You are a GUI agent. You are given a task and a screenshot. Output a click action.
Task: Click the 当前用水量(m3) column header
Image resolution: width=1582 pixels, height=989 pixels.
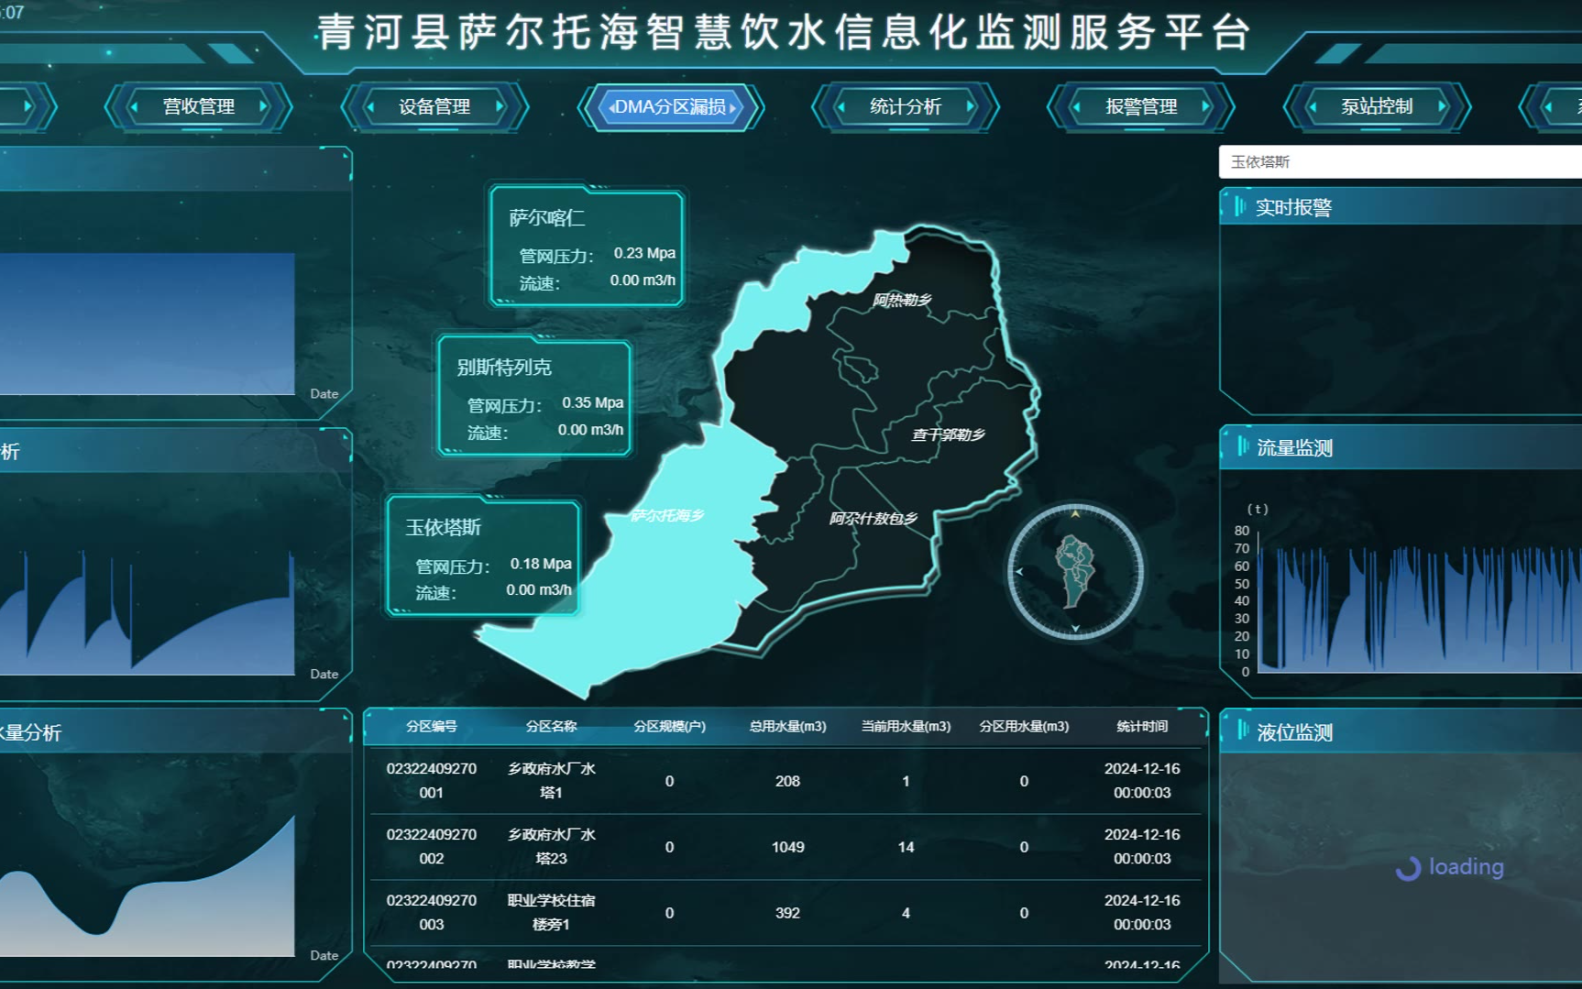coord(906,726)
